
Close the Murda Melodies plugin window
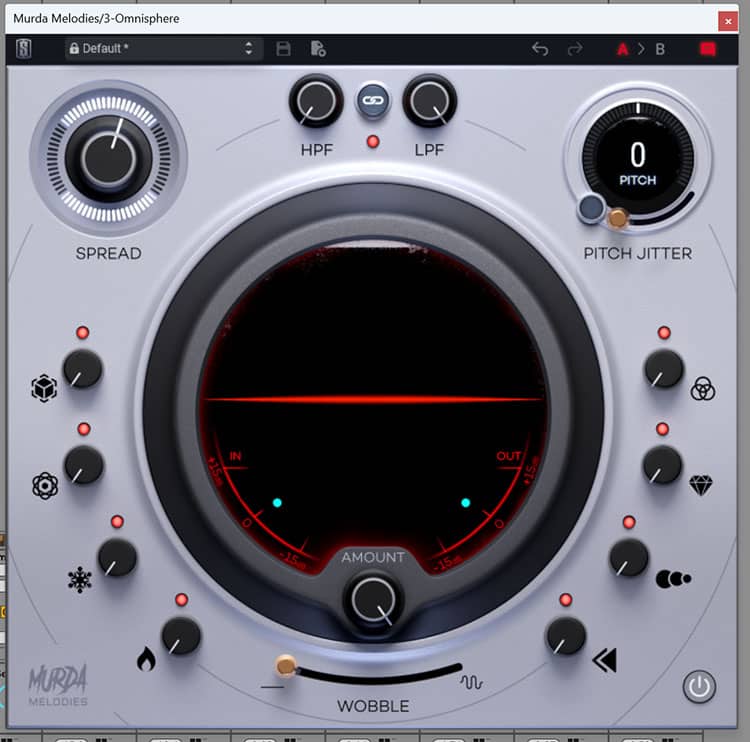(728, 22)
